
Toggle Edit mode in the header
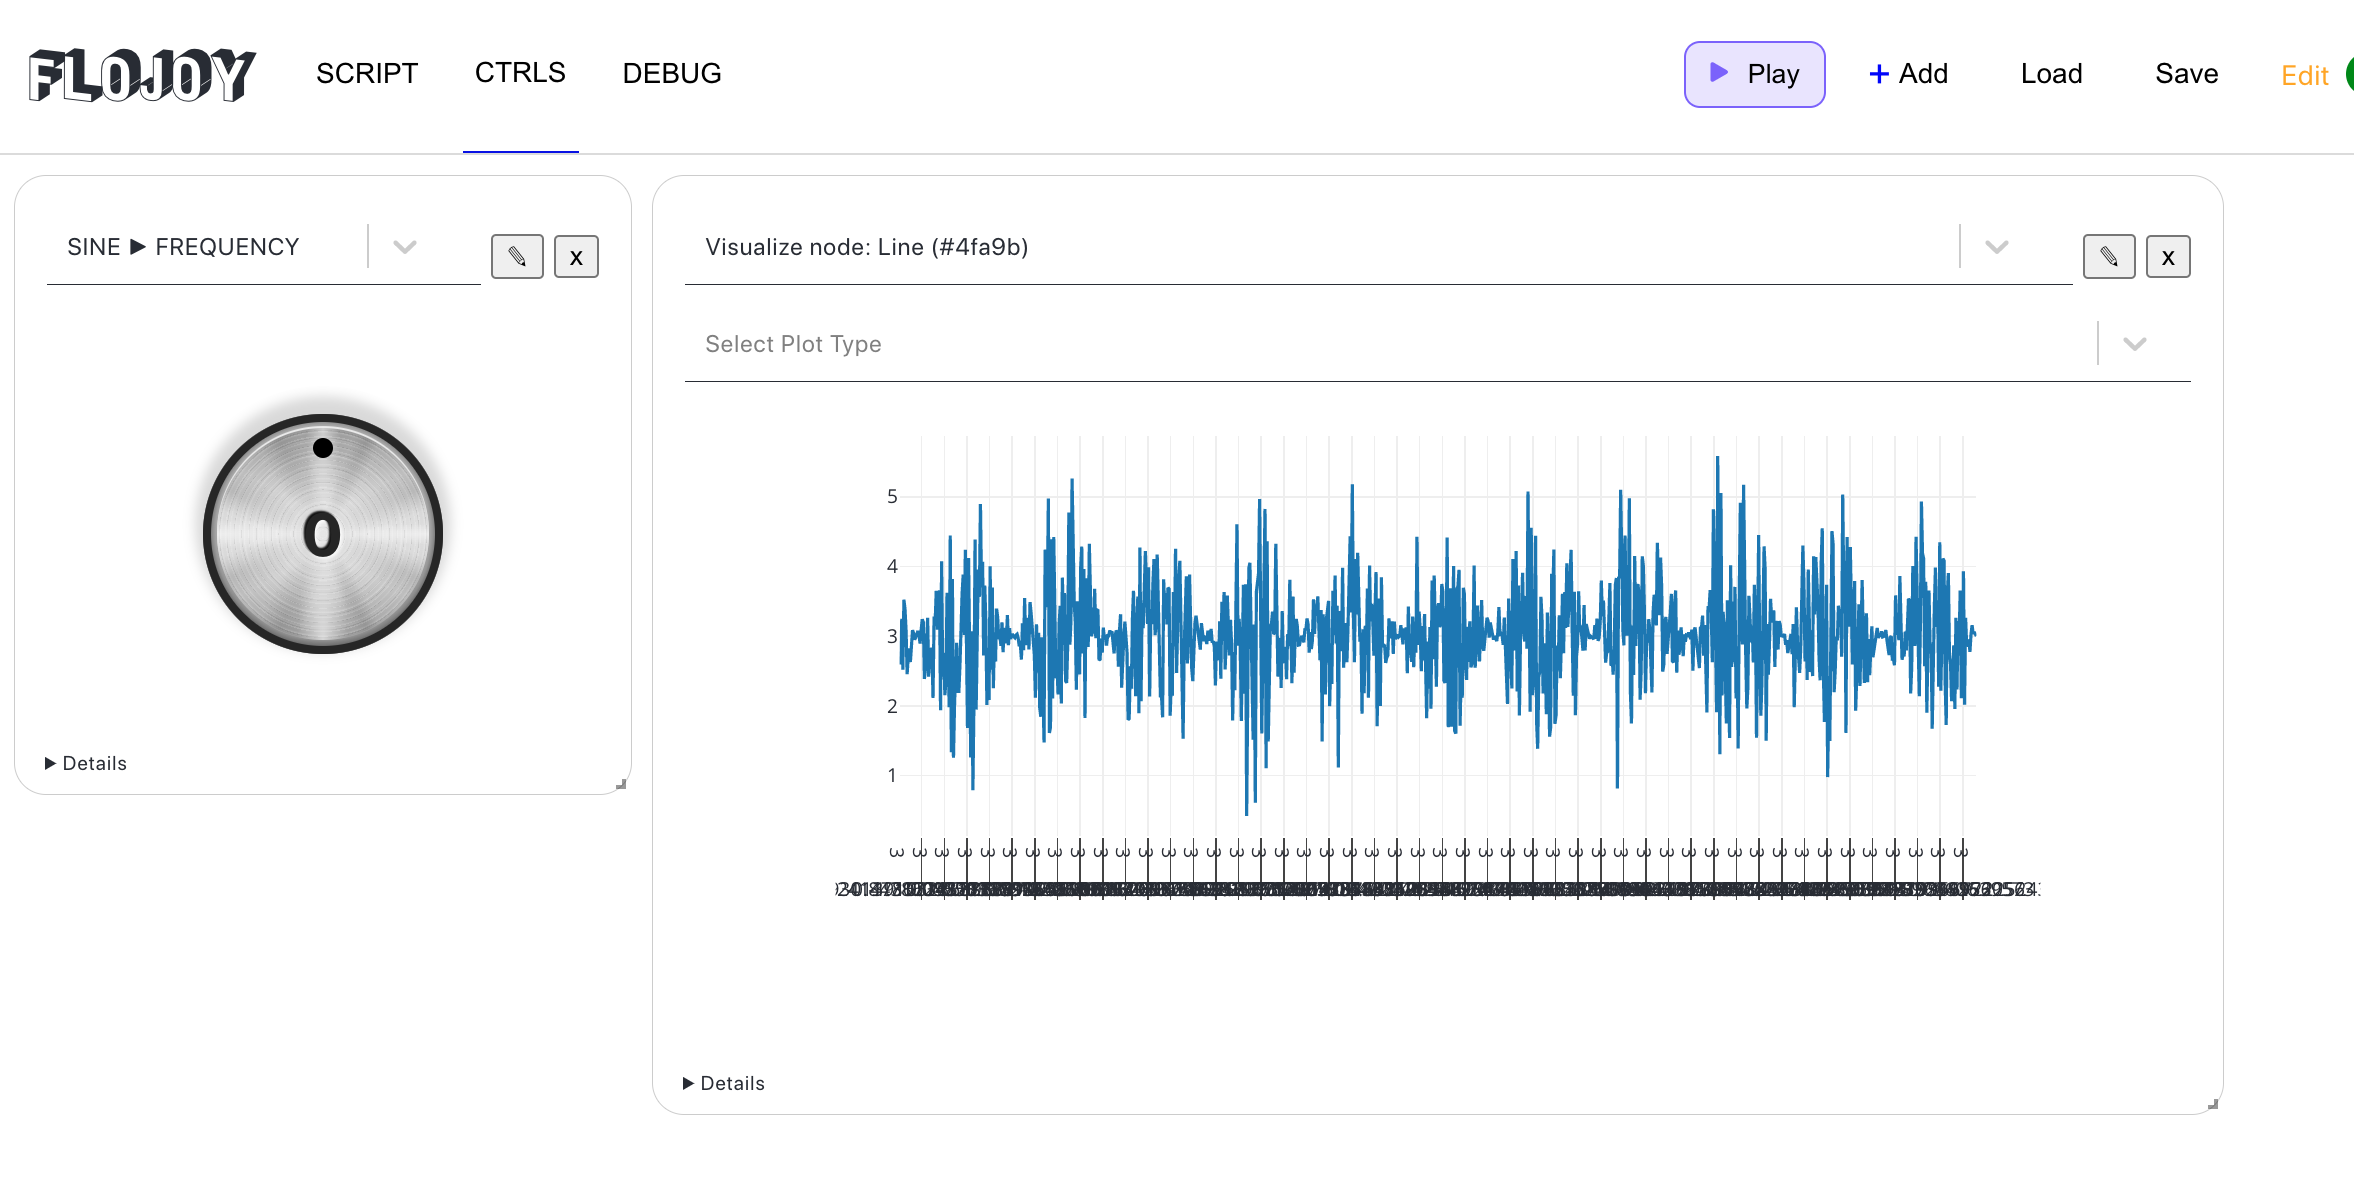click(x=2305, y=75)
